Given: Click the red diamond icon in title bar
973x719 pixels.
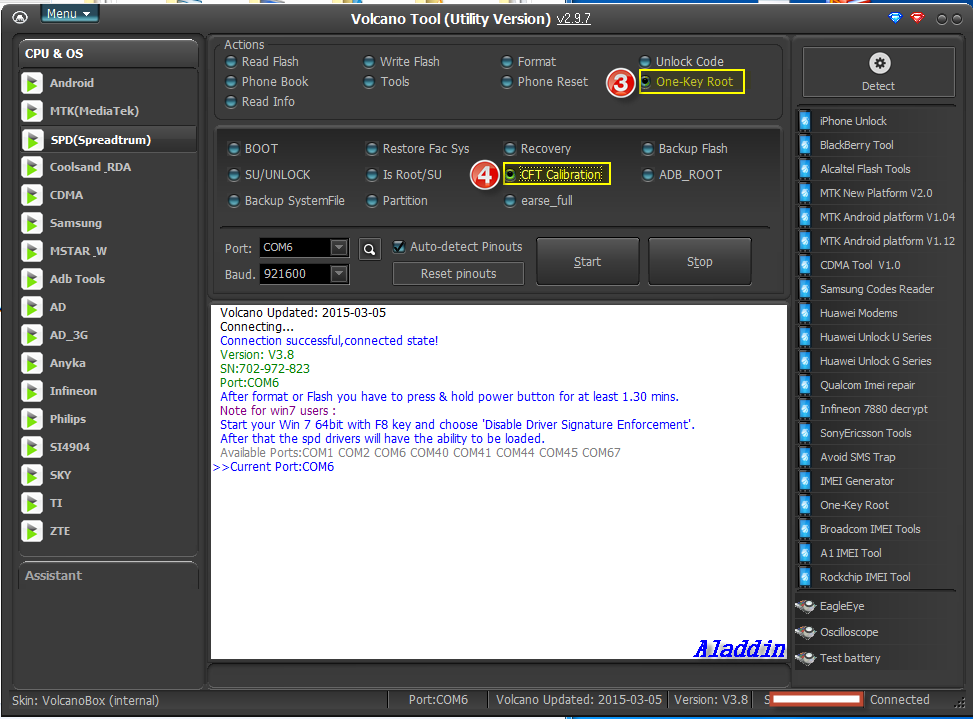Looking at the screenshot, I should (917, 18).
